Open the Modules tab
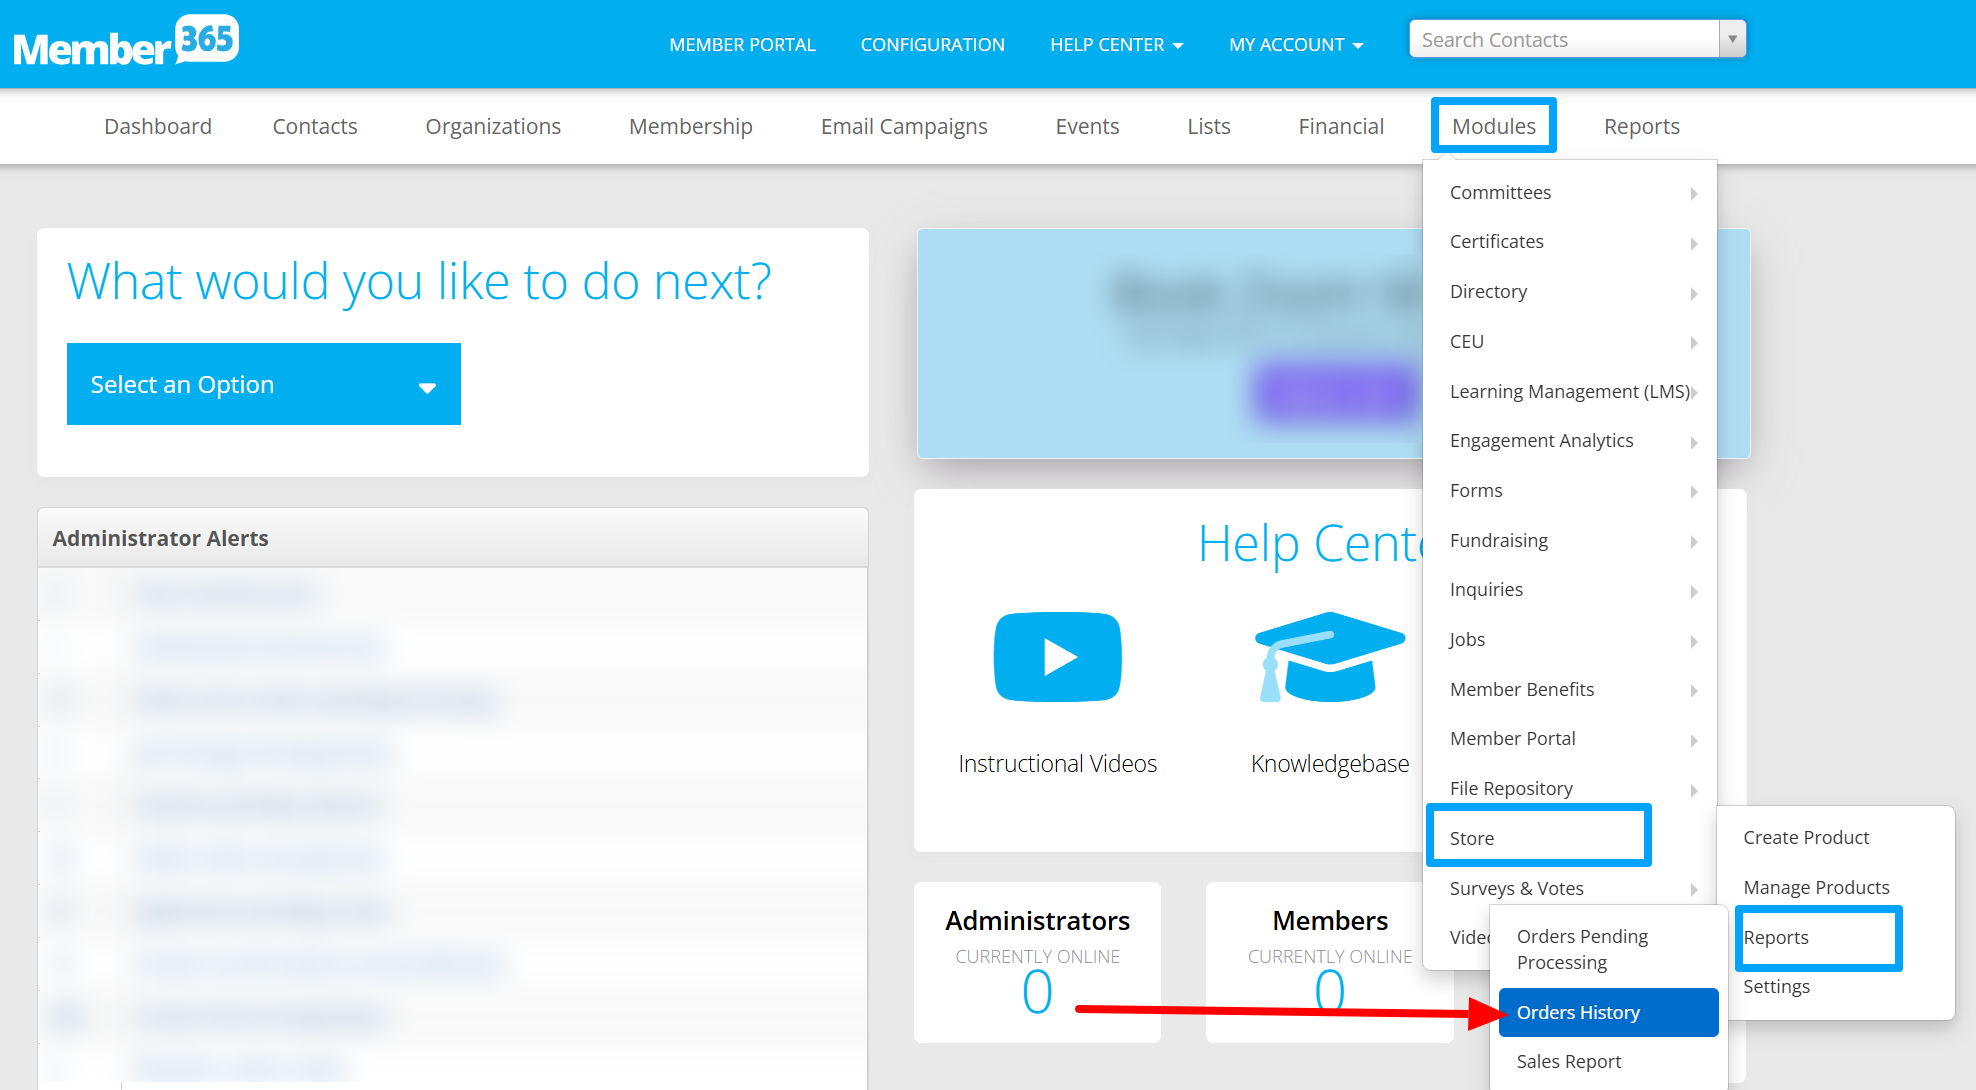The width and height of the screenshot is (1976, 1090). tap(1493, 126)
